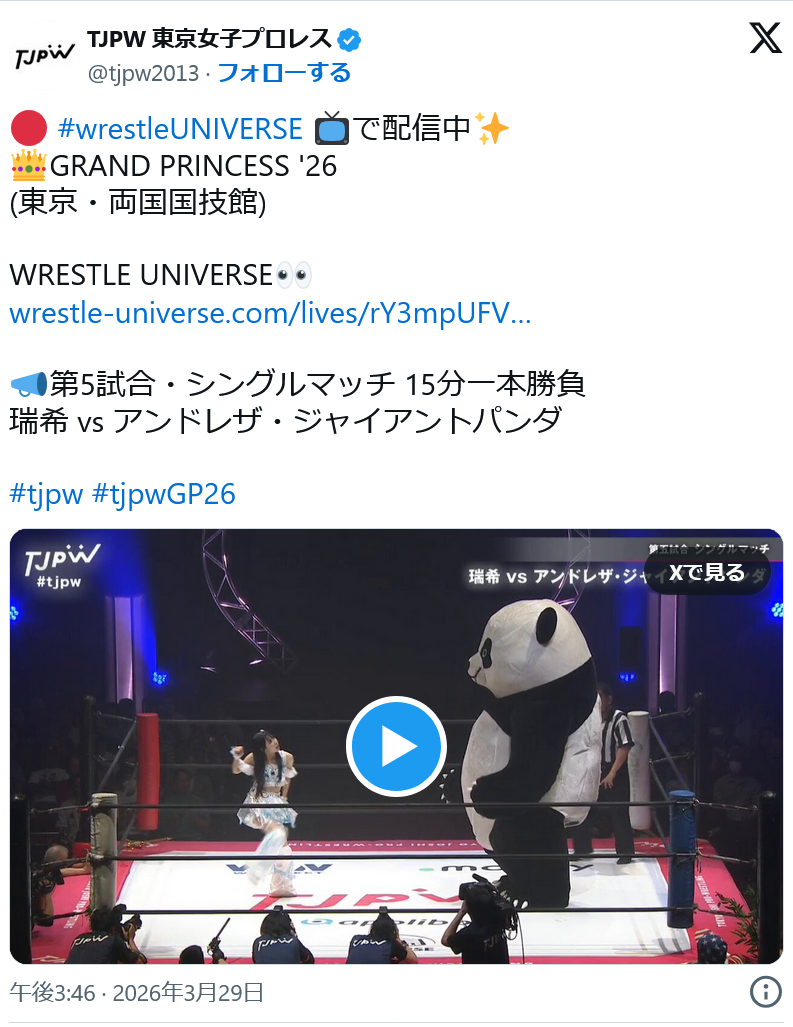Play the embedded match video
Viewport: 793px width, 1027px height.
coord(396,746)
